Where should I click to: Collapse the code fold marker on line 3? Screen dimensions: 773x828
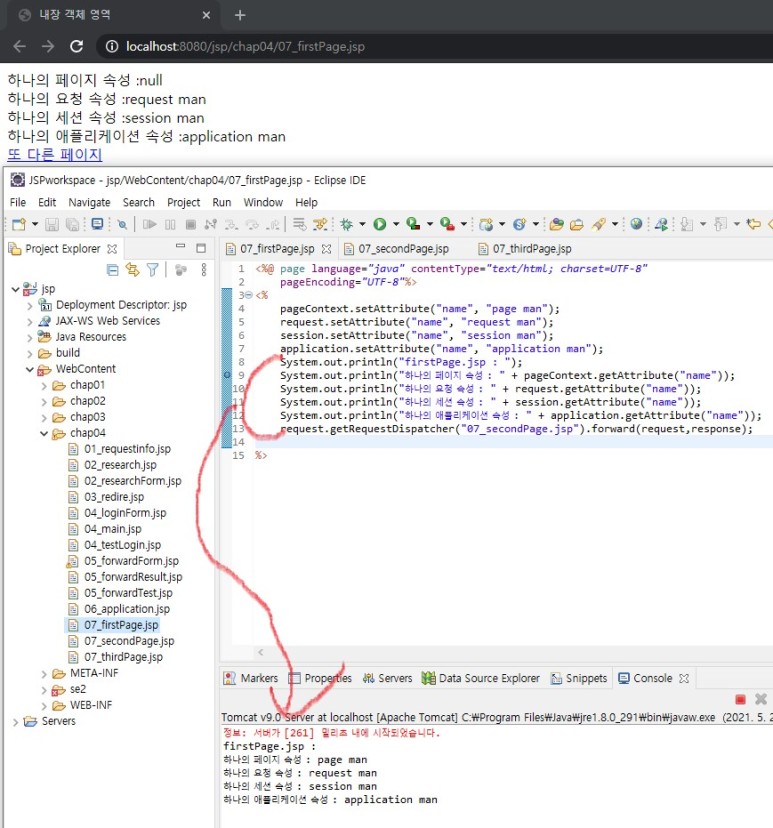tap(249, 295)
